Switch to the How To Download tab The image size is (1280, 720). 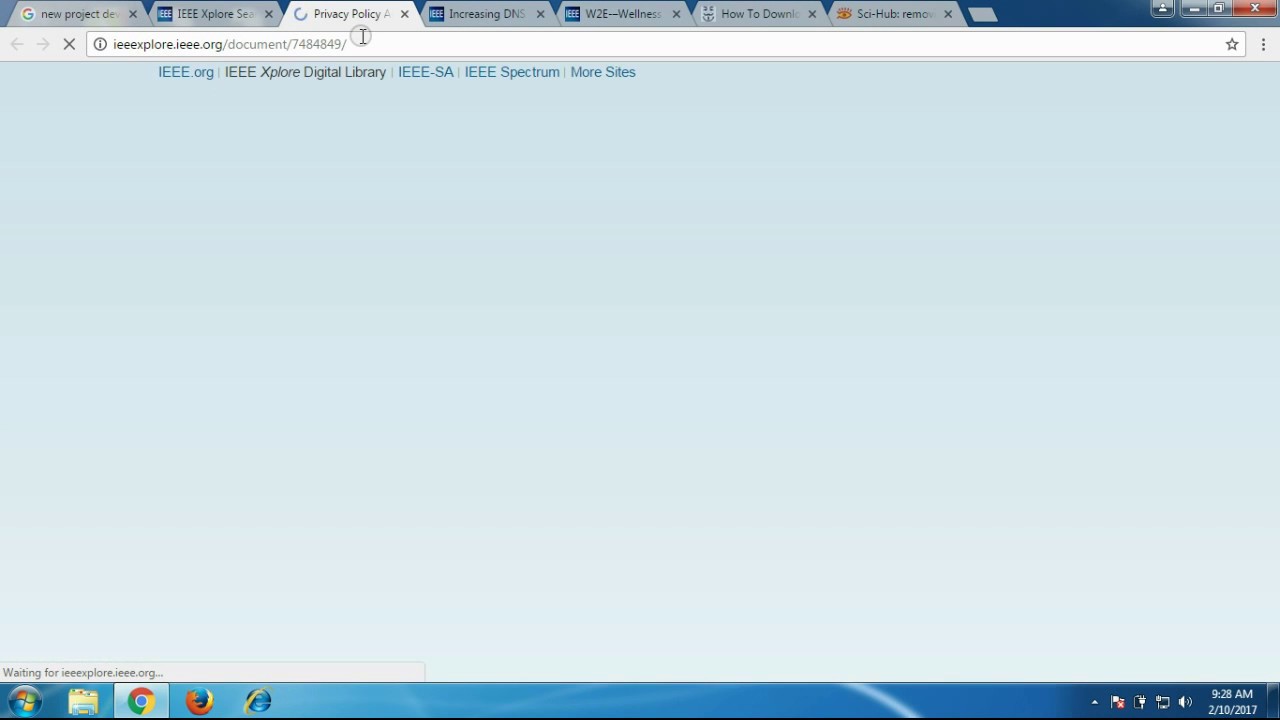point(758,14)
